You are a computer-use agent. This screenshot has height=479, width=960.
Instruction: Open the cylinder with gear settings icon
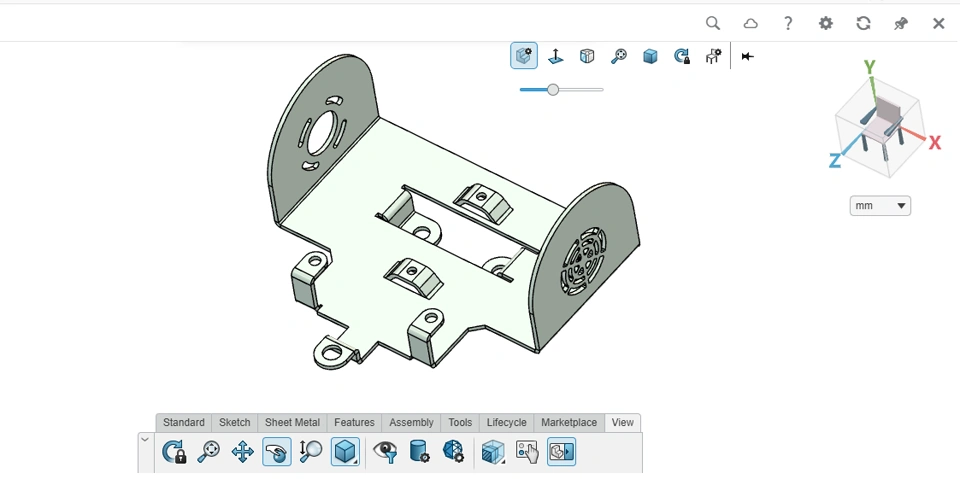419,452
